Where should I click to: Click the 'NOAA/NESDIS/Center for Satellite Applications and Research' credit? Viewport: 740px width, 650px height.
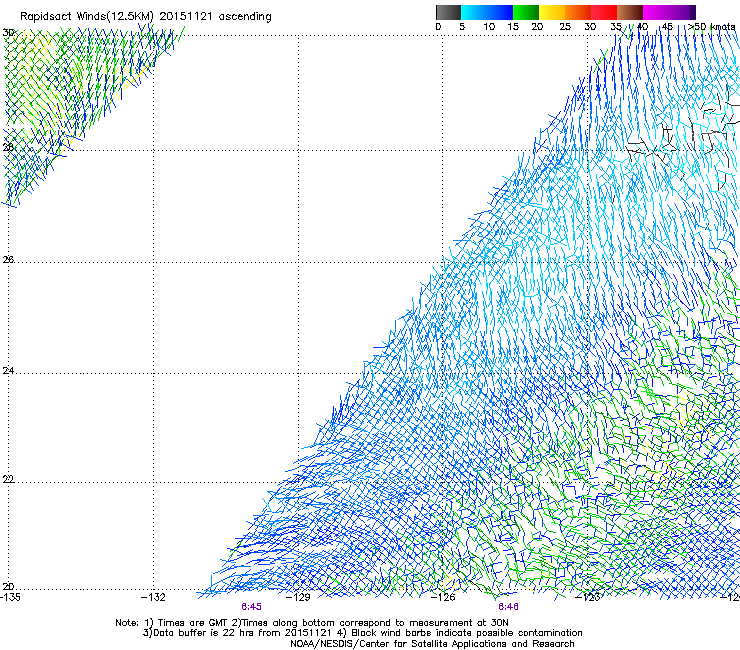(x=432, y=644)
